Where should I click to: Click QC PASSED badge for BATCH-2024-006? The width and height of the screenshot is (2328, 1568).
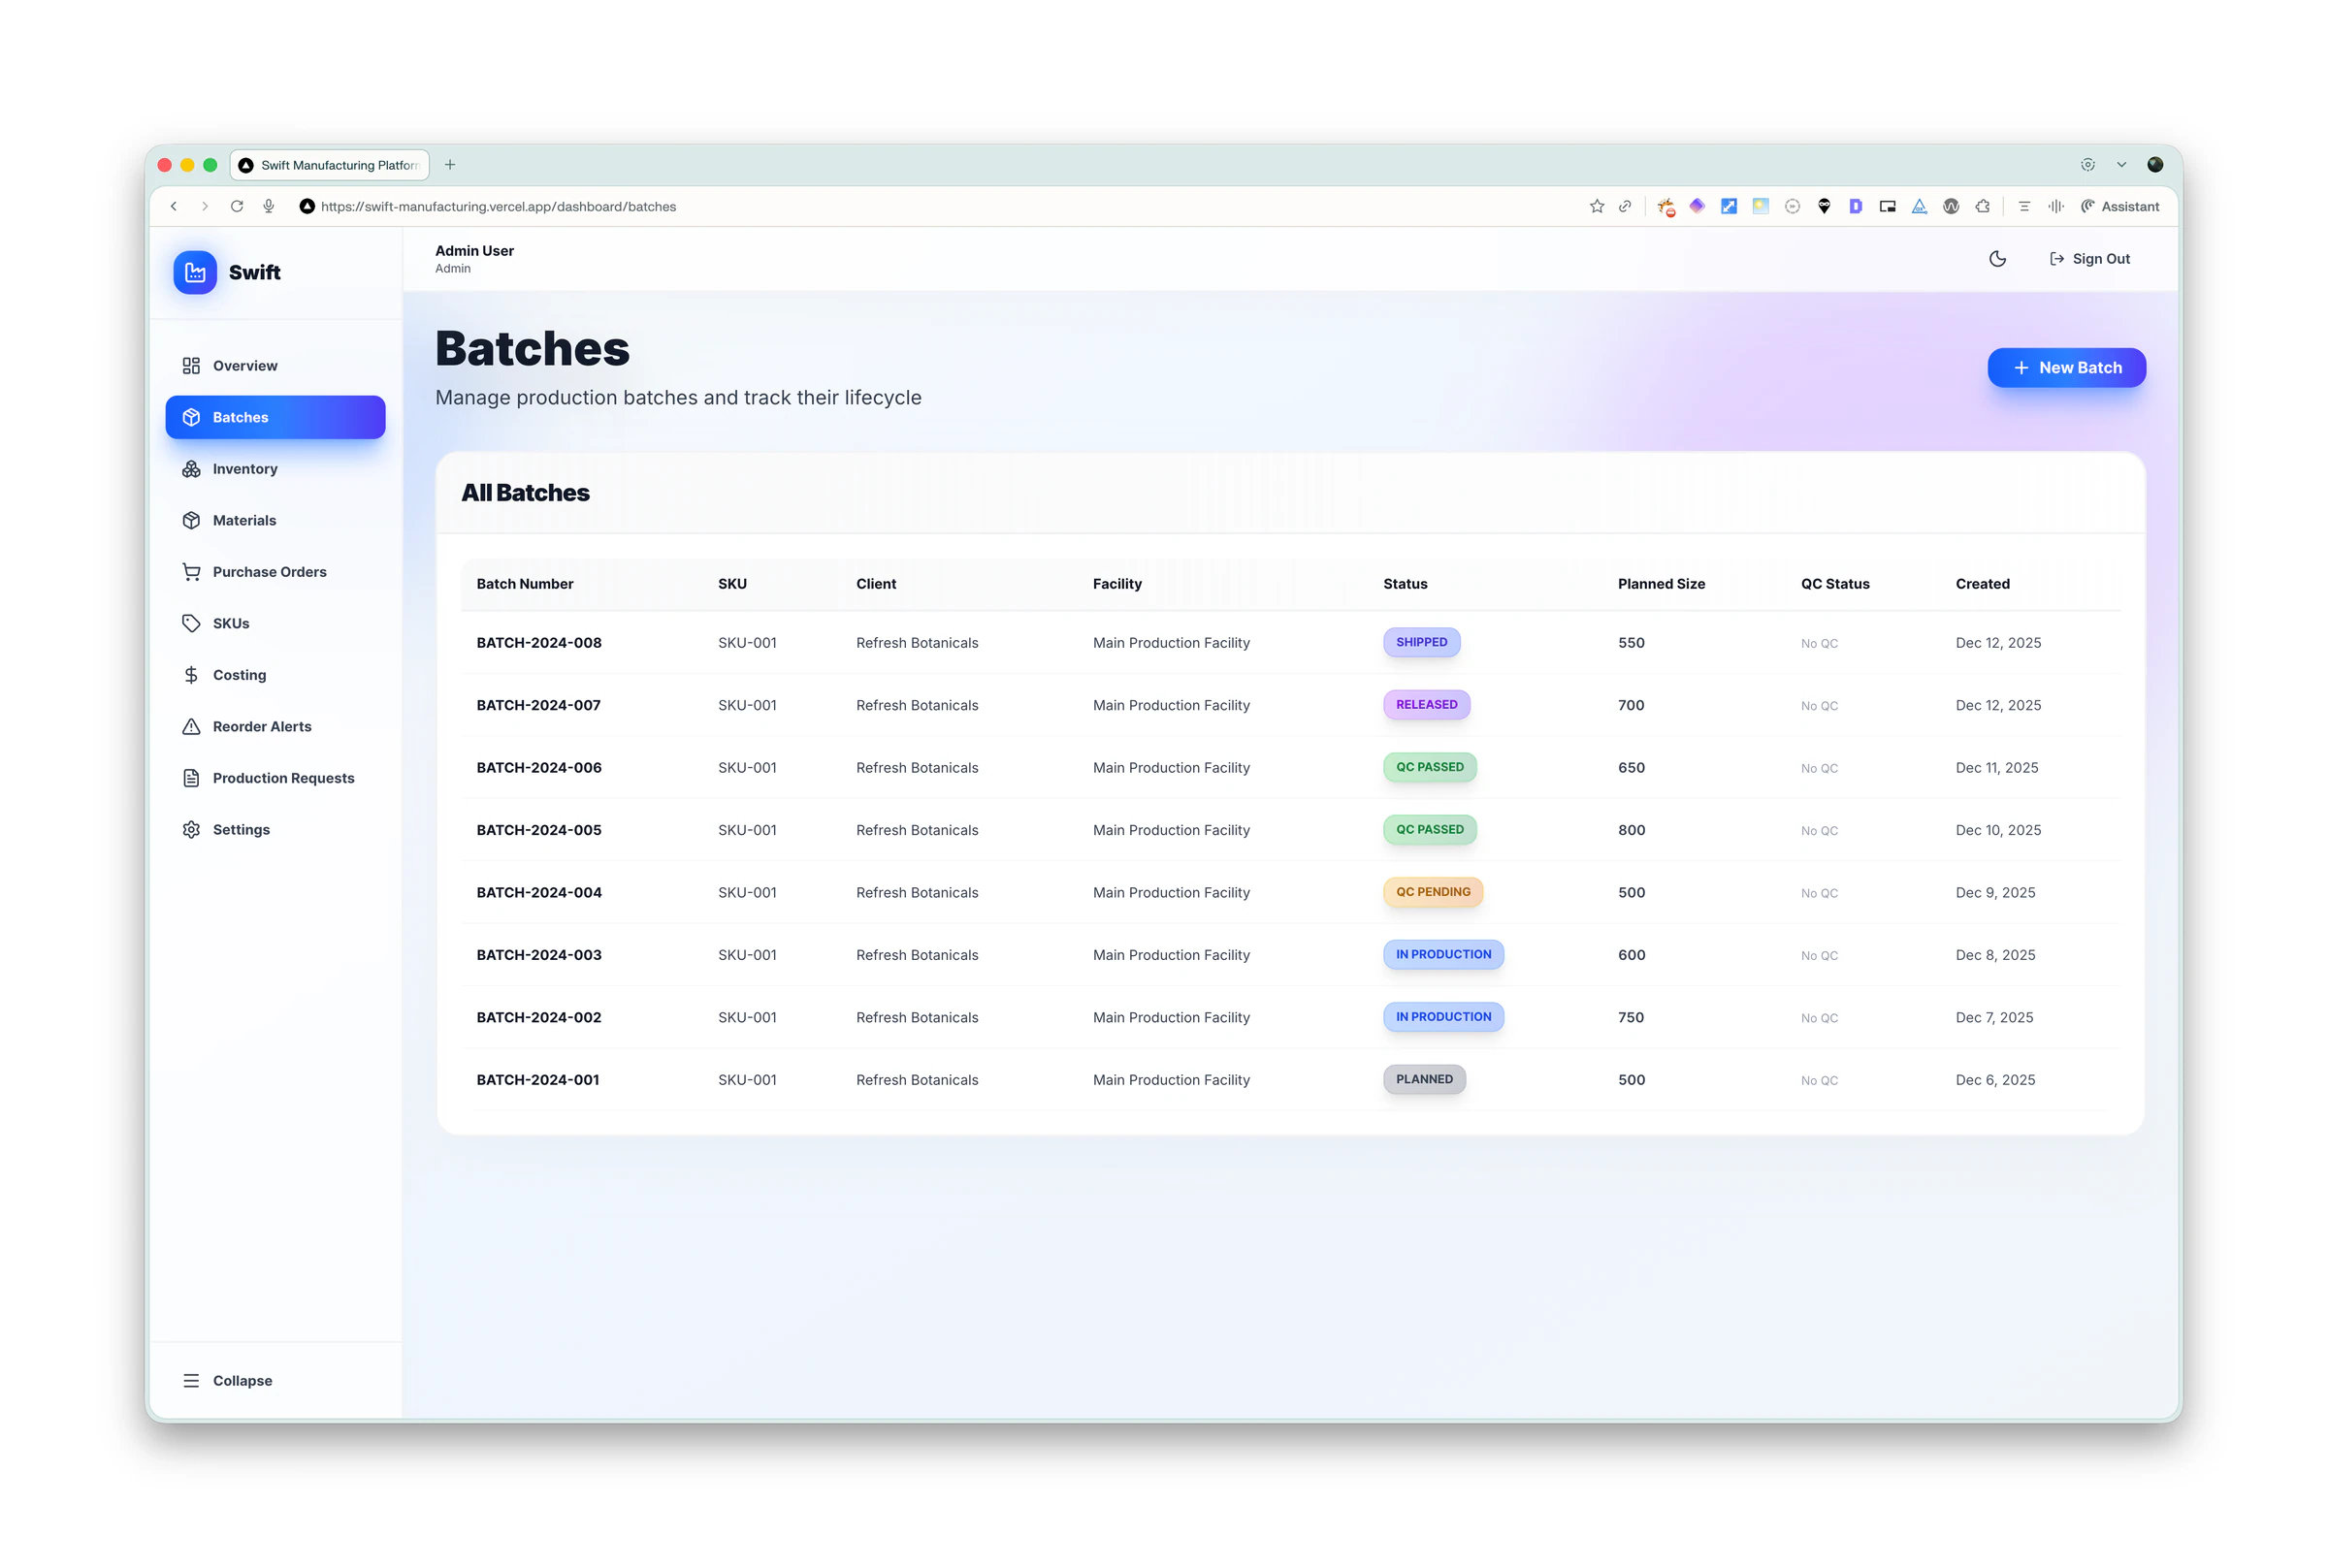[x=1429, y=767]
